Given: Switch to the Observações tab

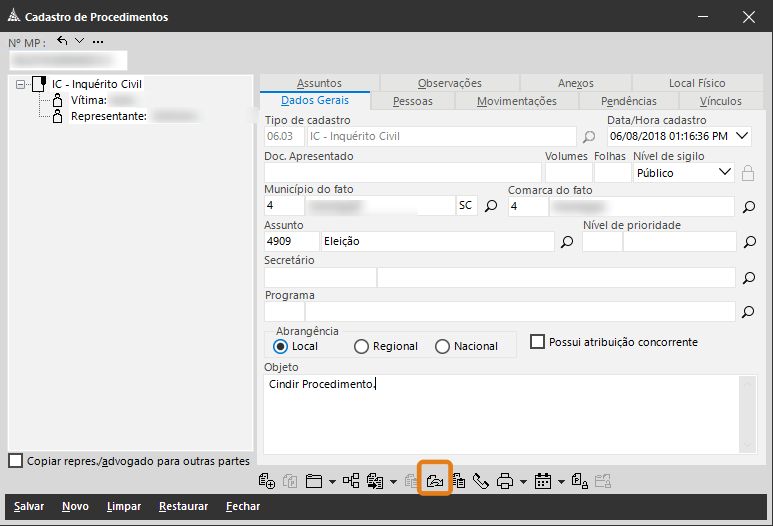Looking at the screenshot, I should (x=450, y=83).
